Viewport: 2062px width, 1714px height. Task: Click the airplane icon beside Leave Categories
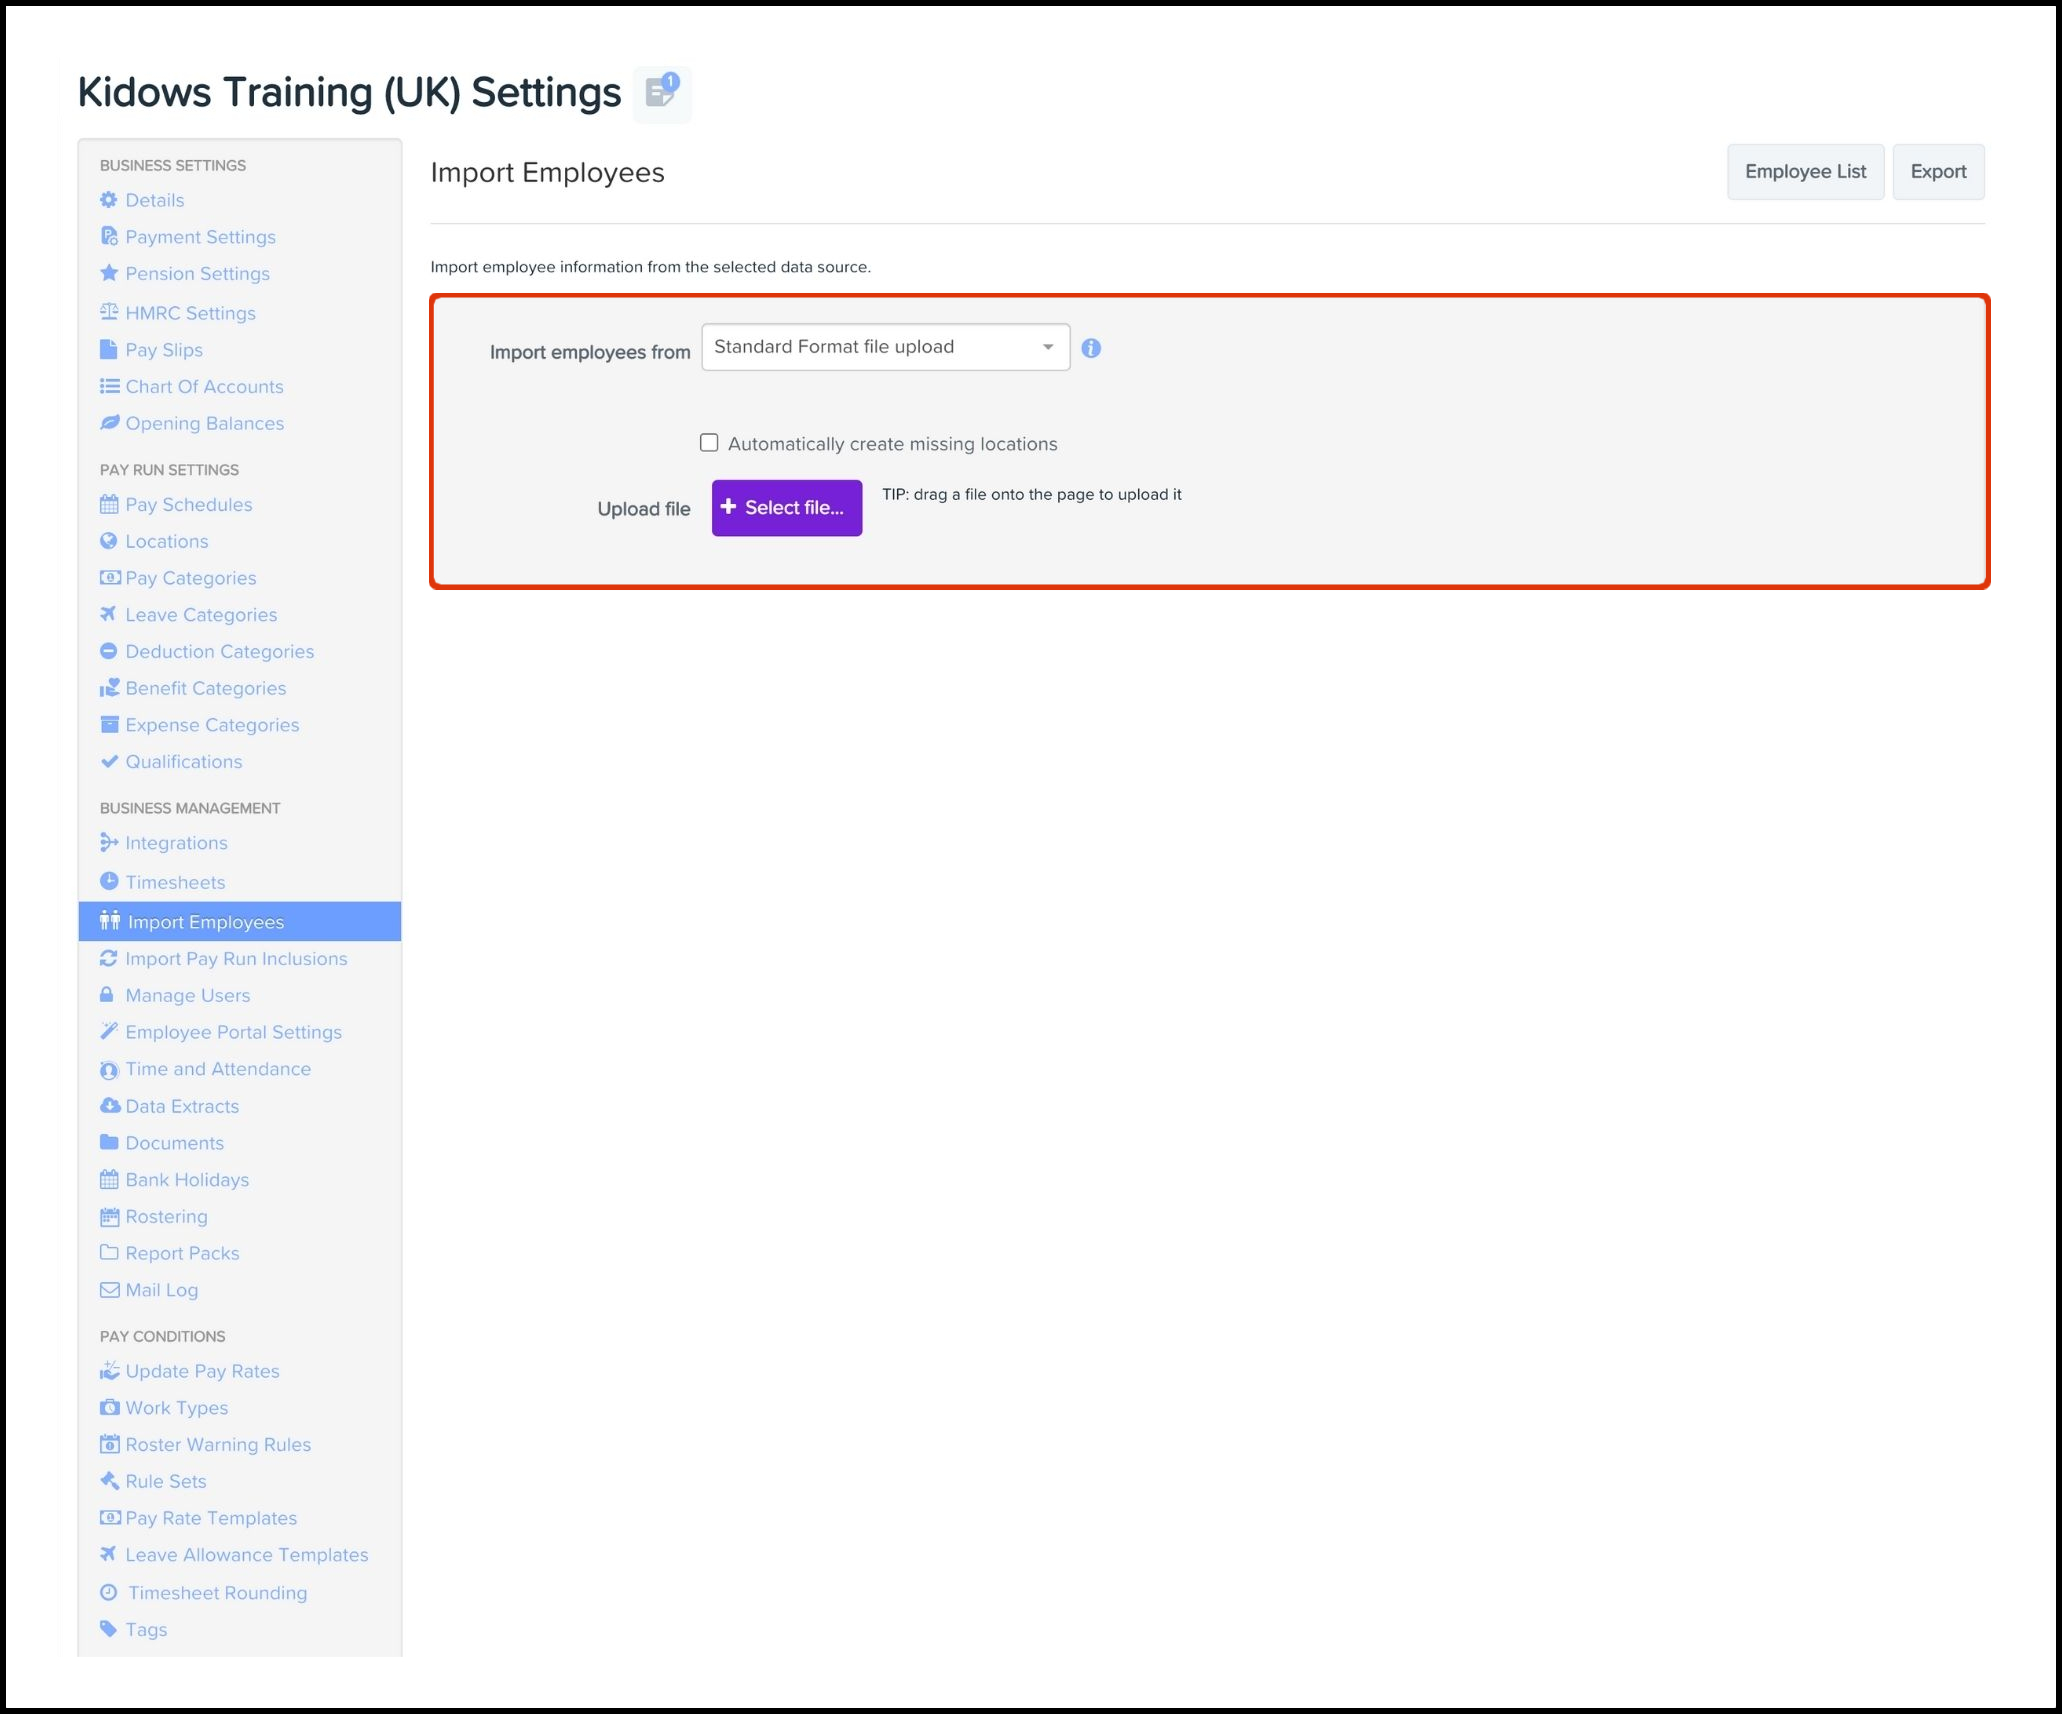pos(109,614)
